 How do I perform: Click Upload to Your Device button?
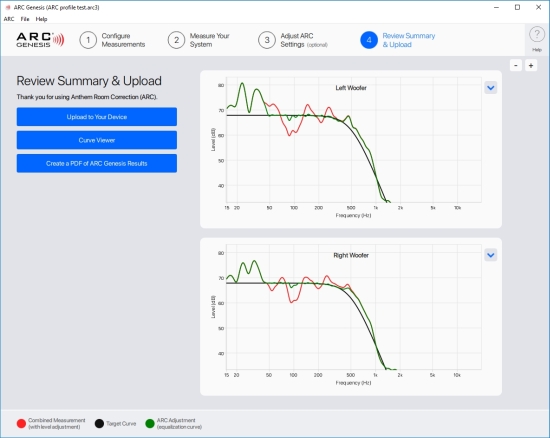(97, 117)
